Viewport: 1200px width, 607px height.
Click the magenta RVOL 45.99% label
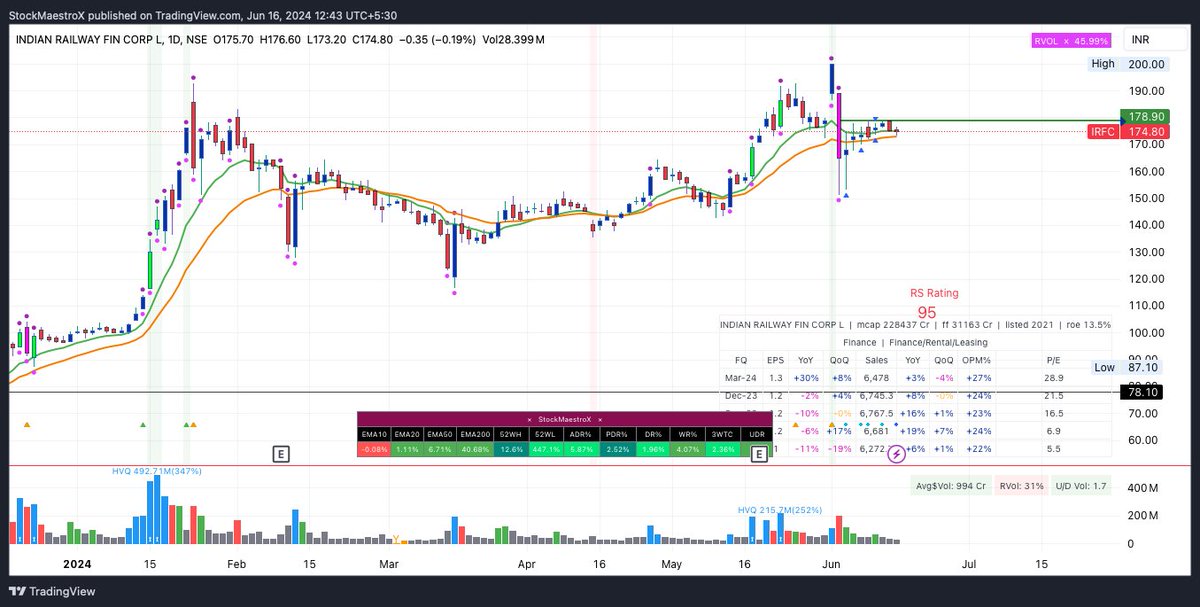click(1073, 40)
